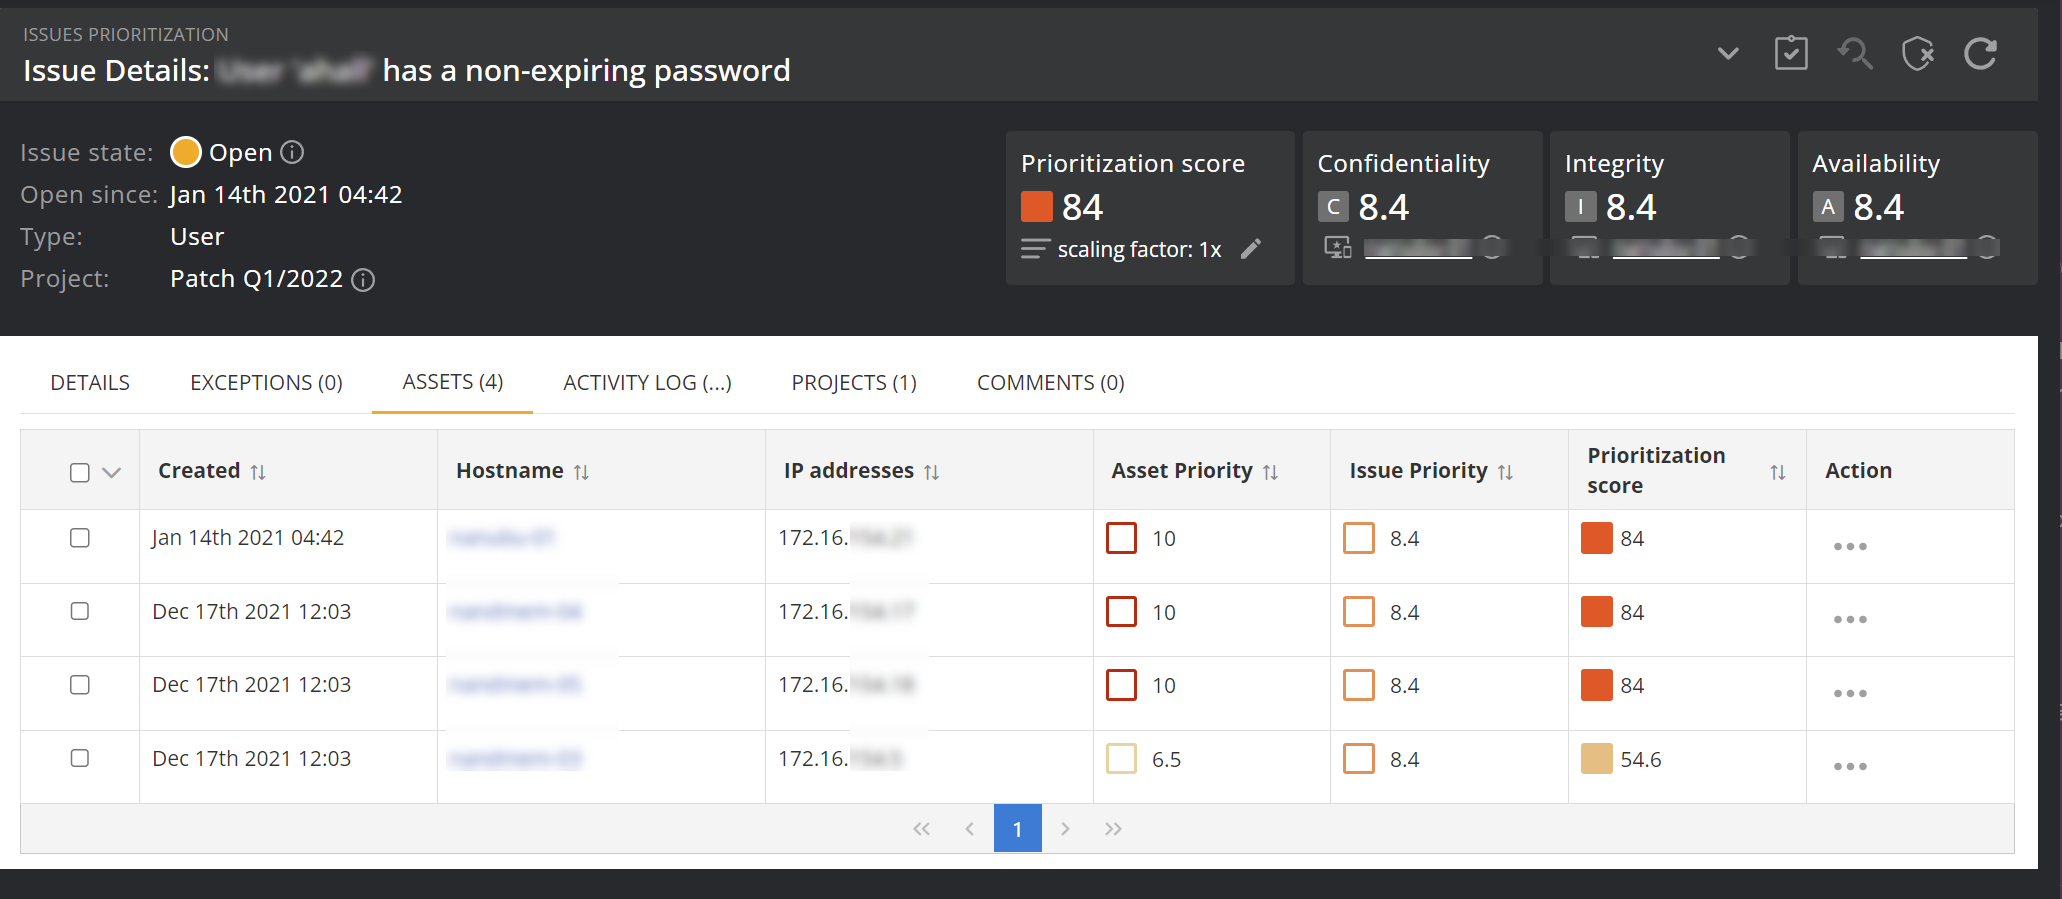Open the action menu for the 54.6 row

1849,766
